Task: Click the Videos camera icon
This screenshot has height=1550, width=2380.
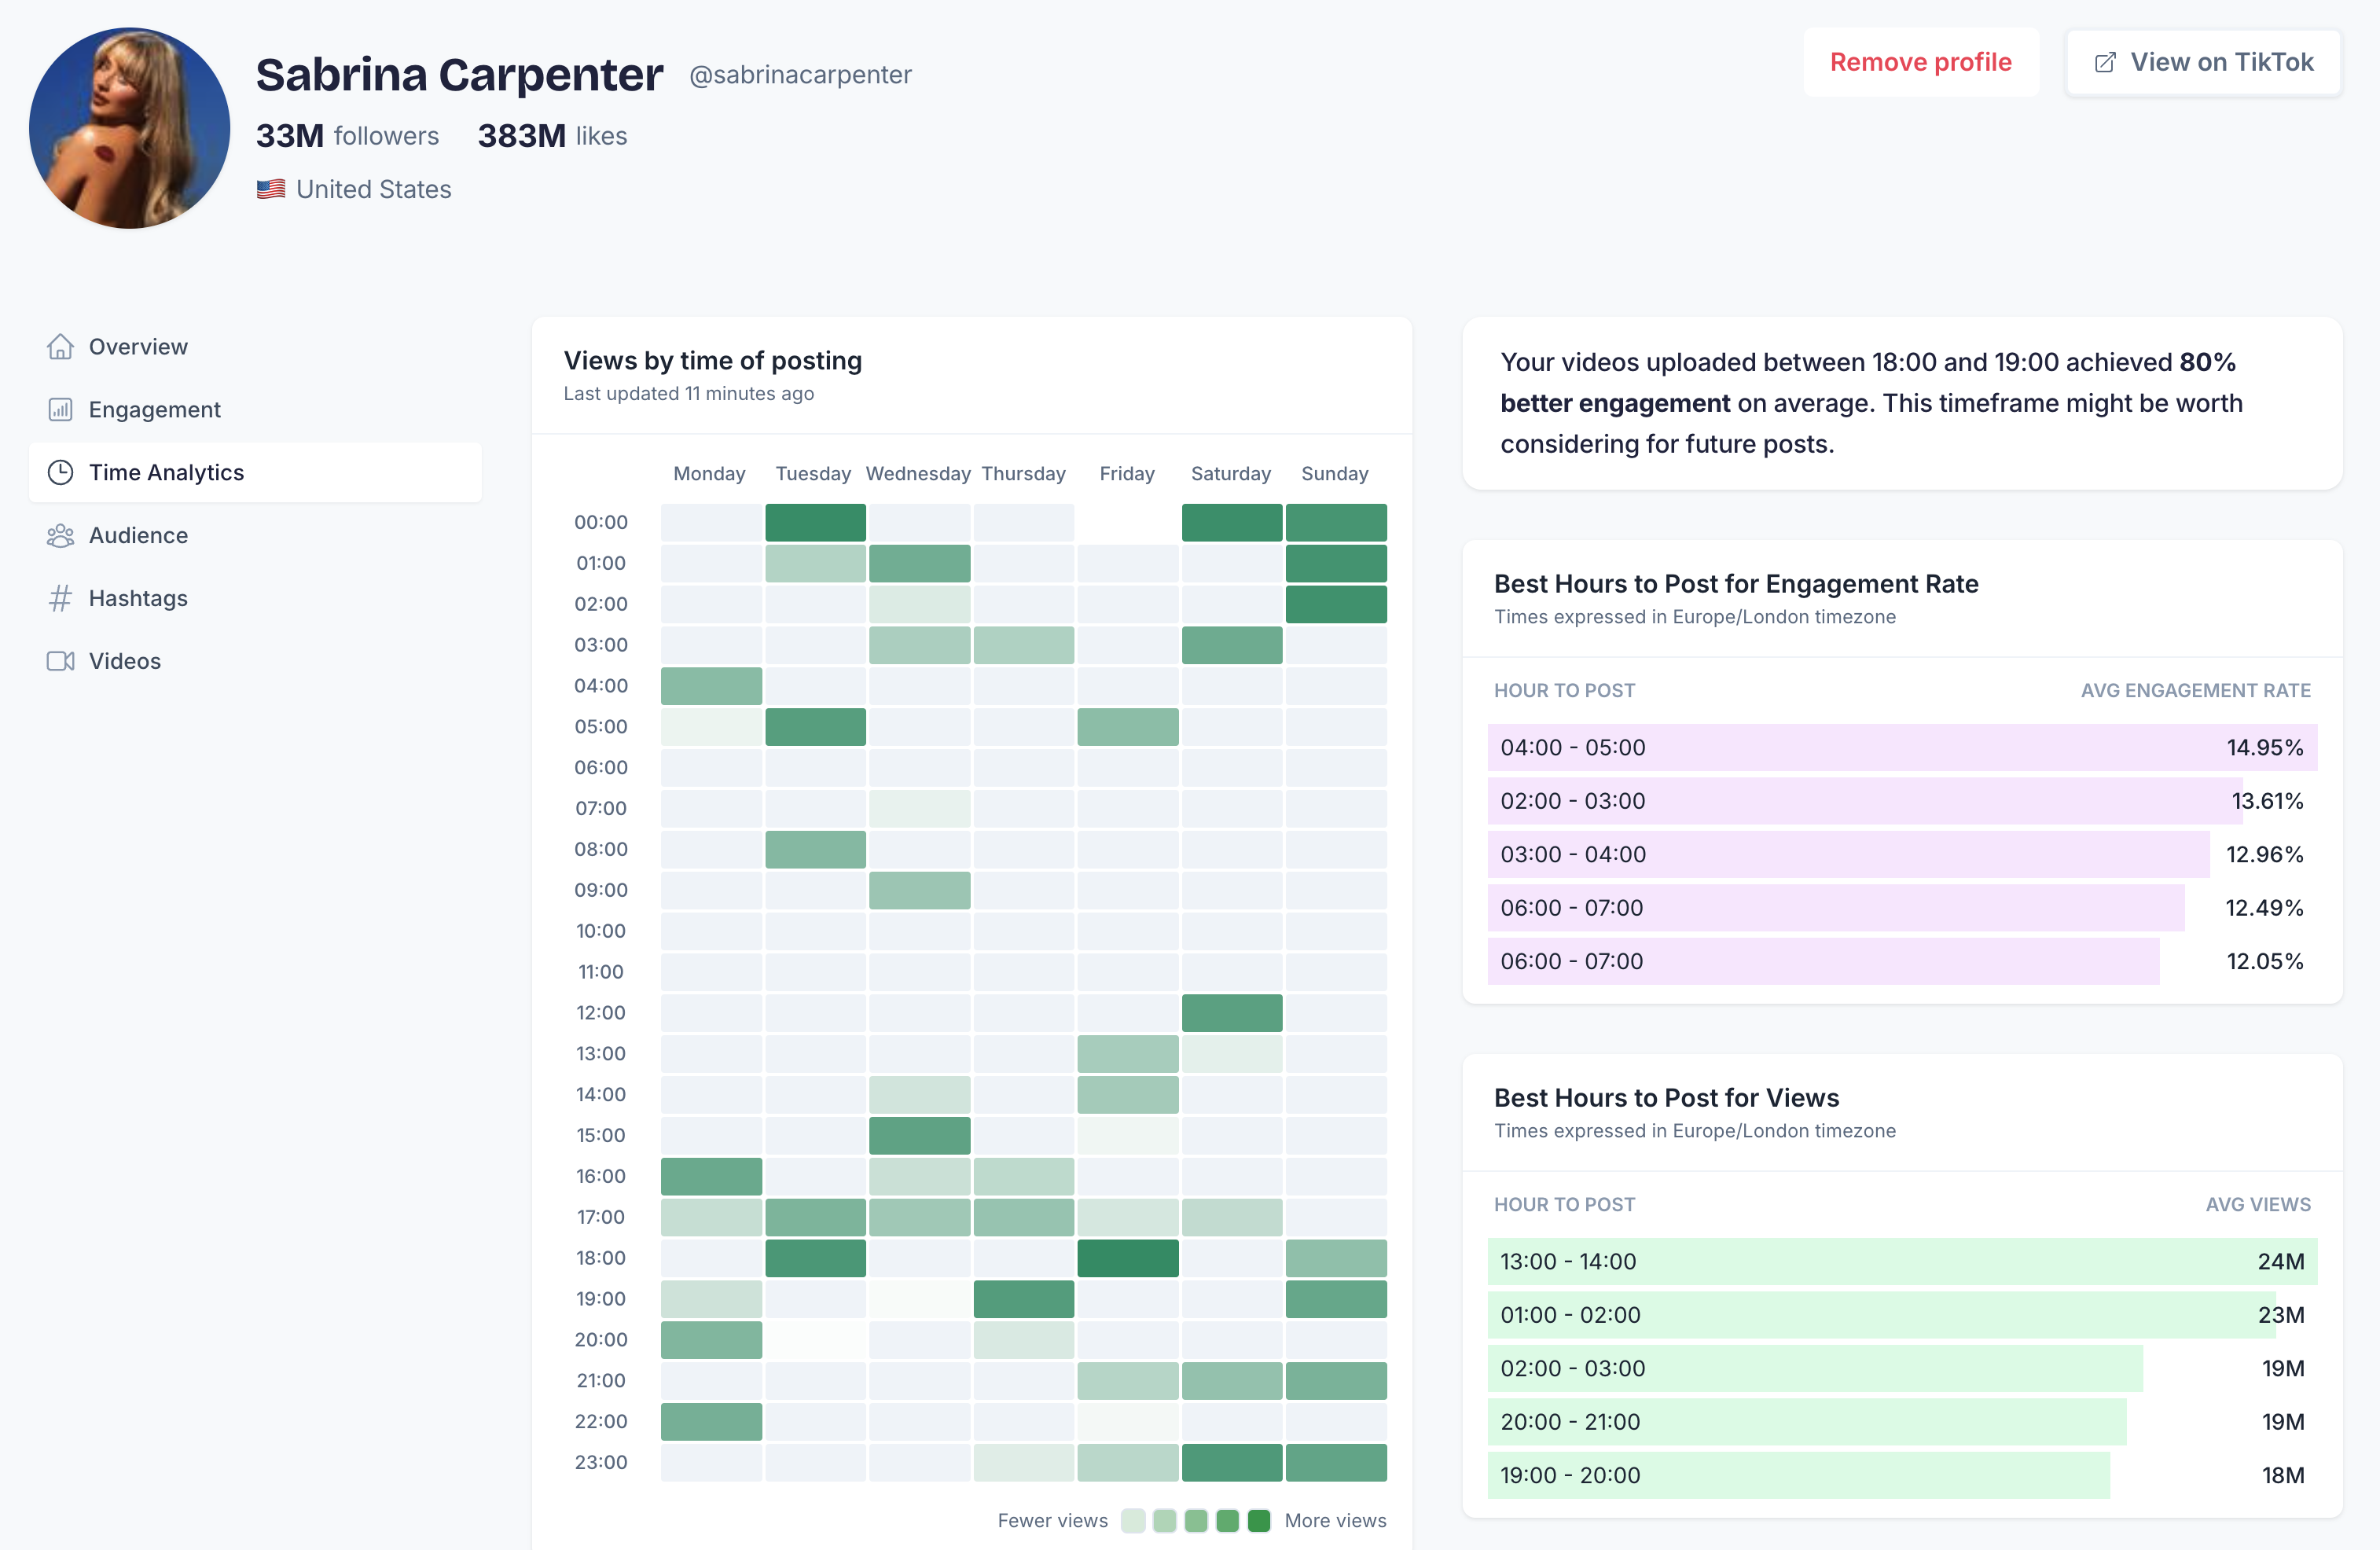Action: tap(60, 661)
